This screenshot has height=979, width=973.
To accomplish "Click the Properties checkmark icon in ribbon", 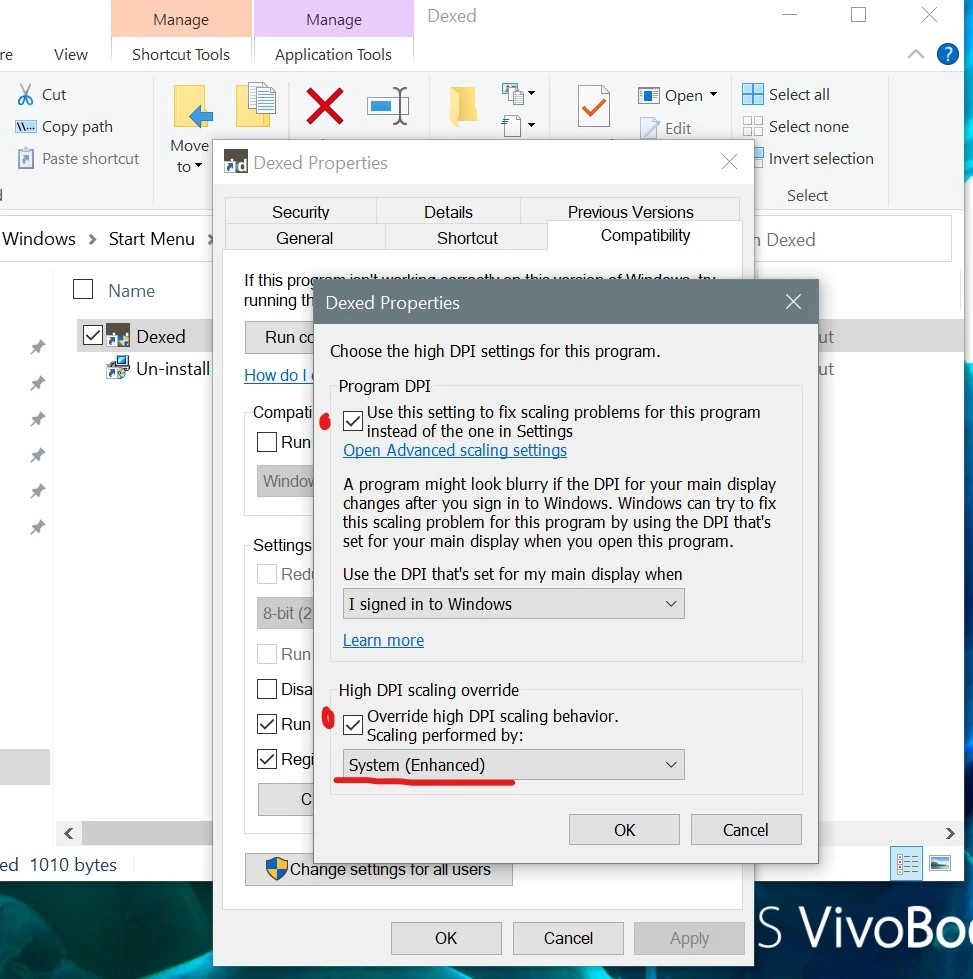I will point(593,106).
